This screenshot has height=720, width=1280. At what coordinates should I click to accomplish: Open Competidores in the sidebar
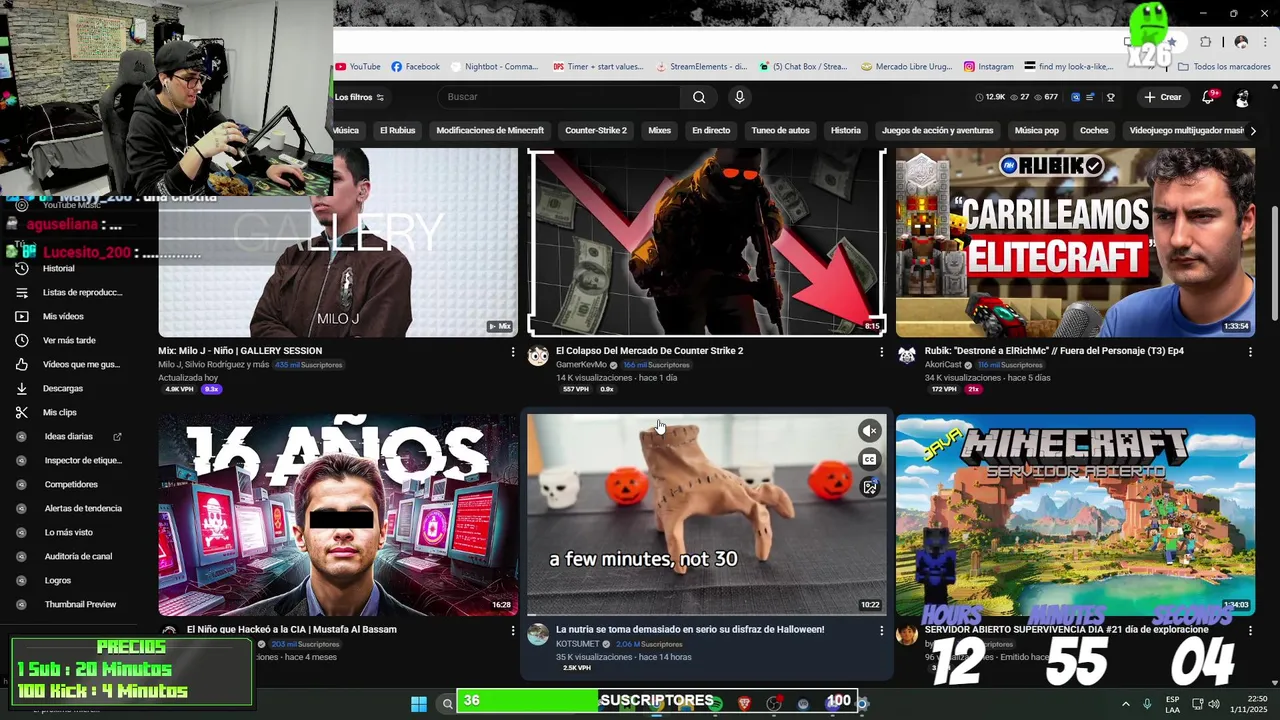click(x=71, y=484)
